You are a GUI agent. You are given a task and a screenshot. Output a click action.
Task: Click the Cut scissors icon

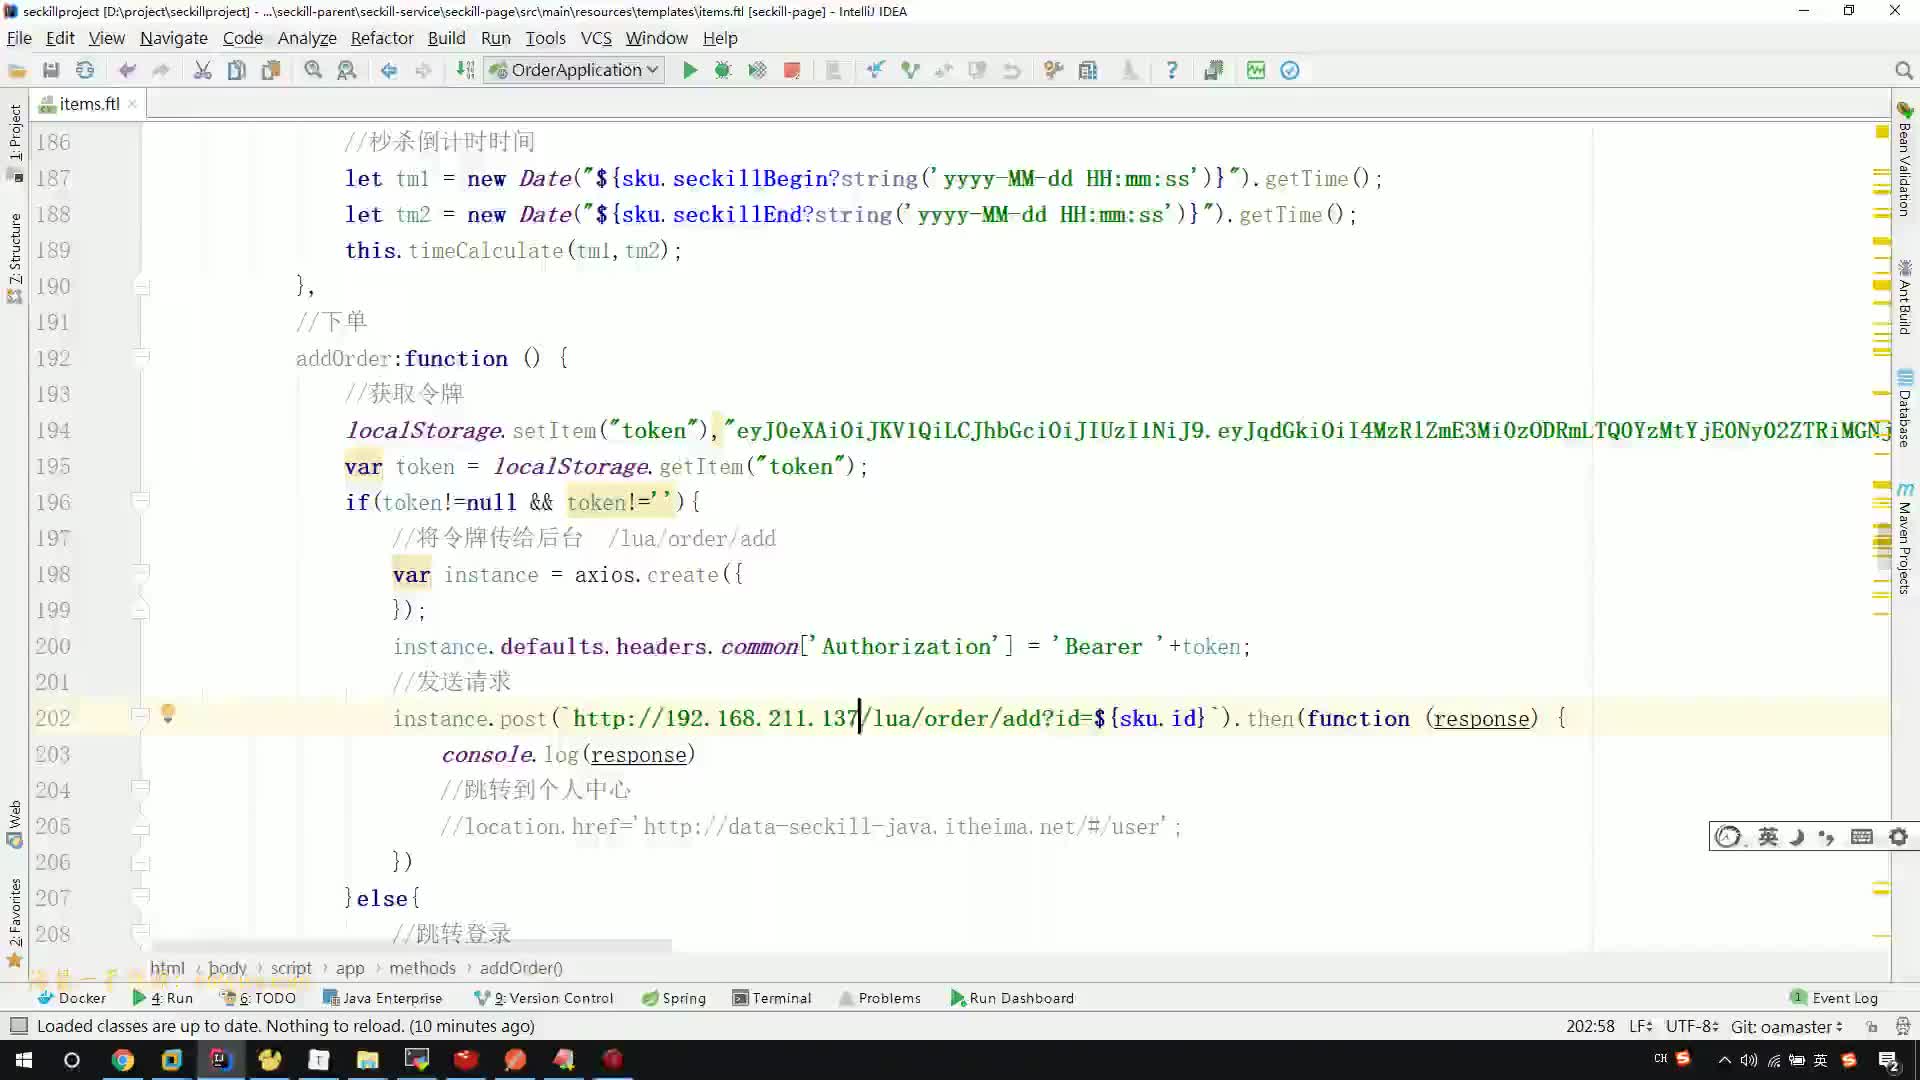[202, 71]
